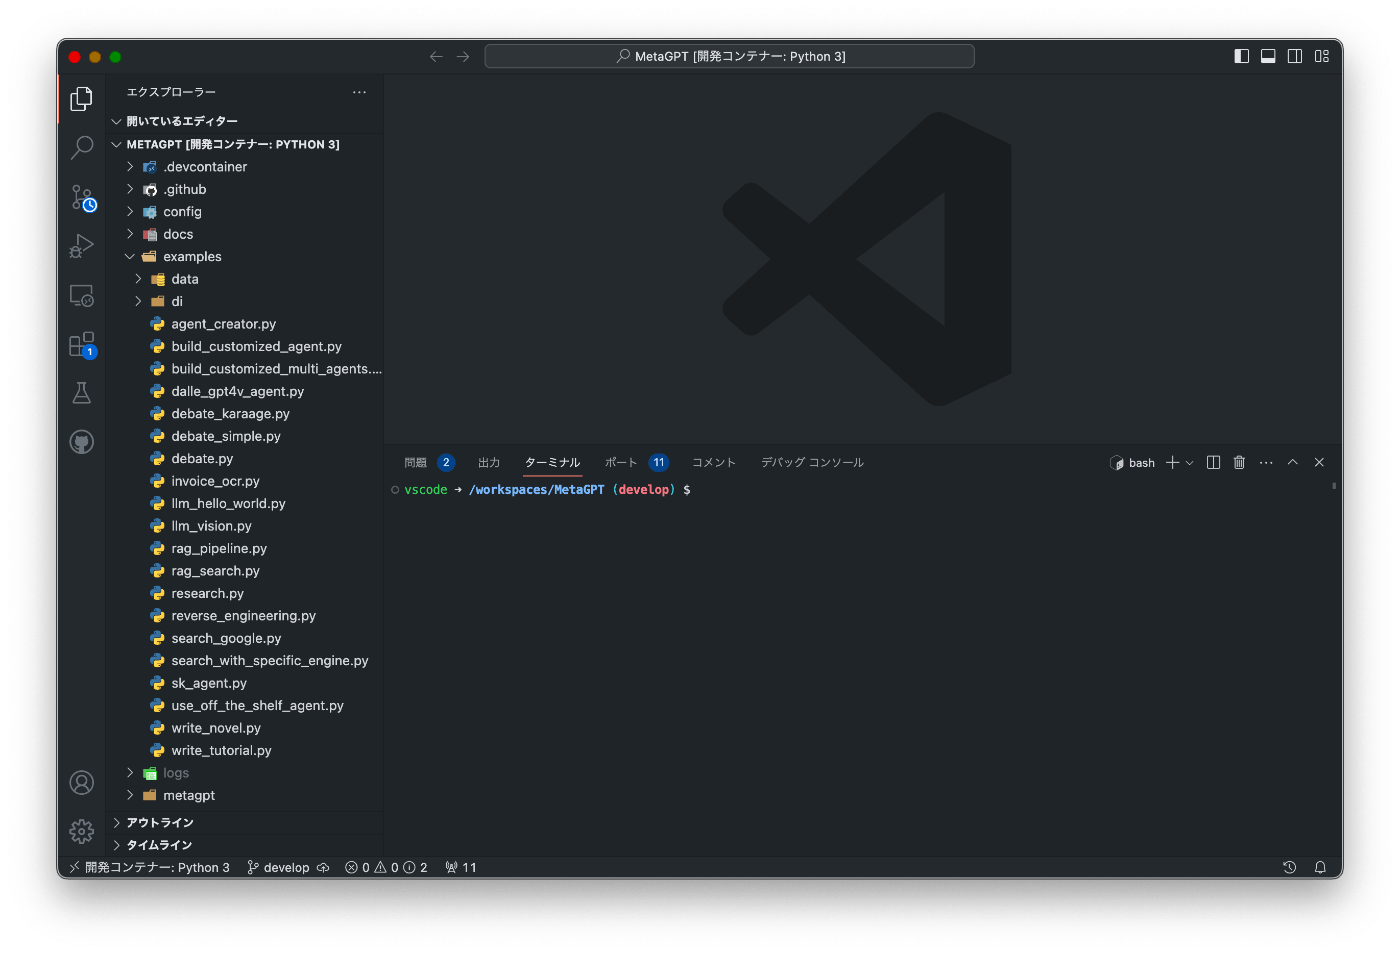Open terminal panel more actions ellipsis

pos(1266,462)
